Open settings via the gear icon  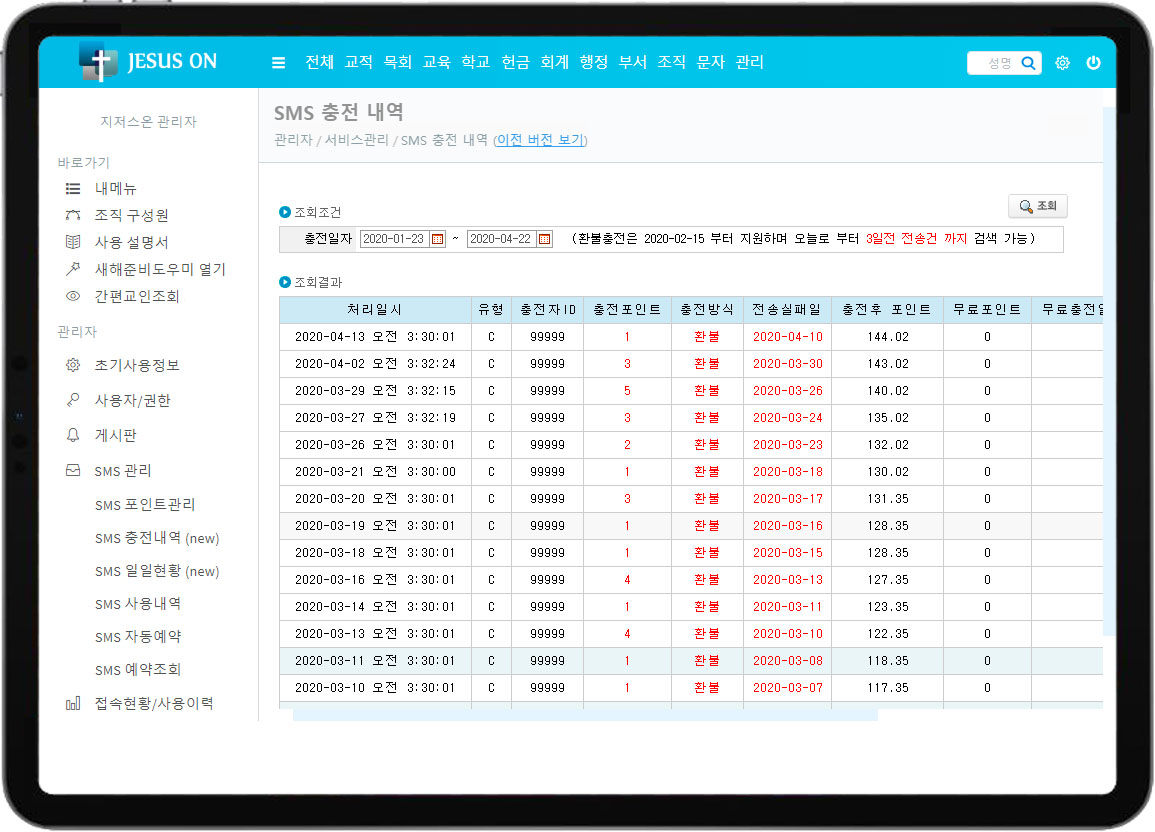point(1062,63)
